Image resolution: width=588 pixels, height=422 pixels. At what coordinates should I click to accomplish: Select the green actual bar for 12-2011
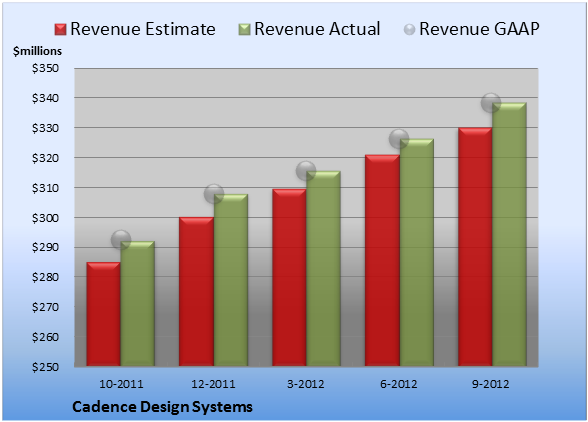point(231,280)
